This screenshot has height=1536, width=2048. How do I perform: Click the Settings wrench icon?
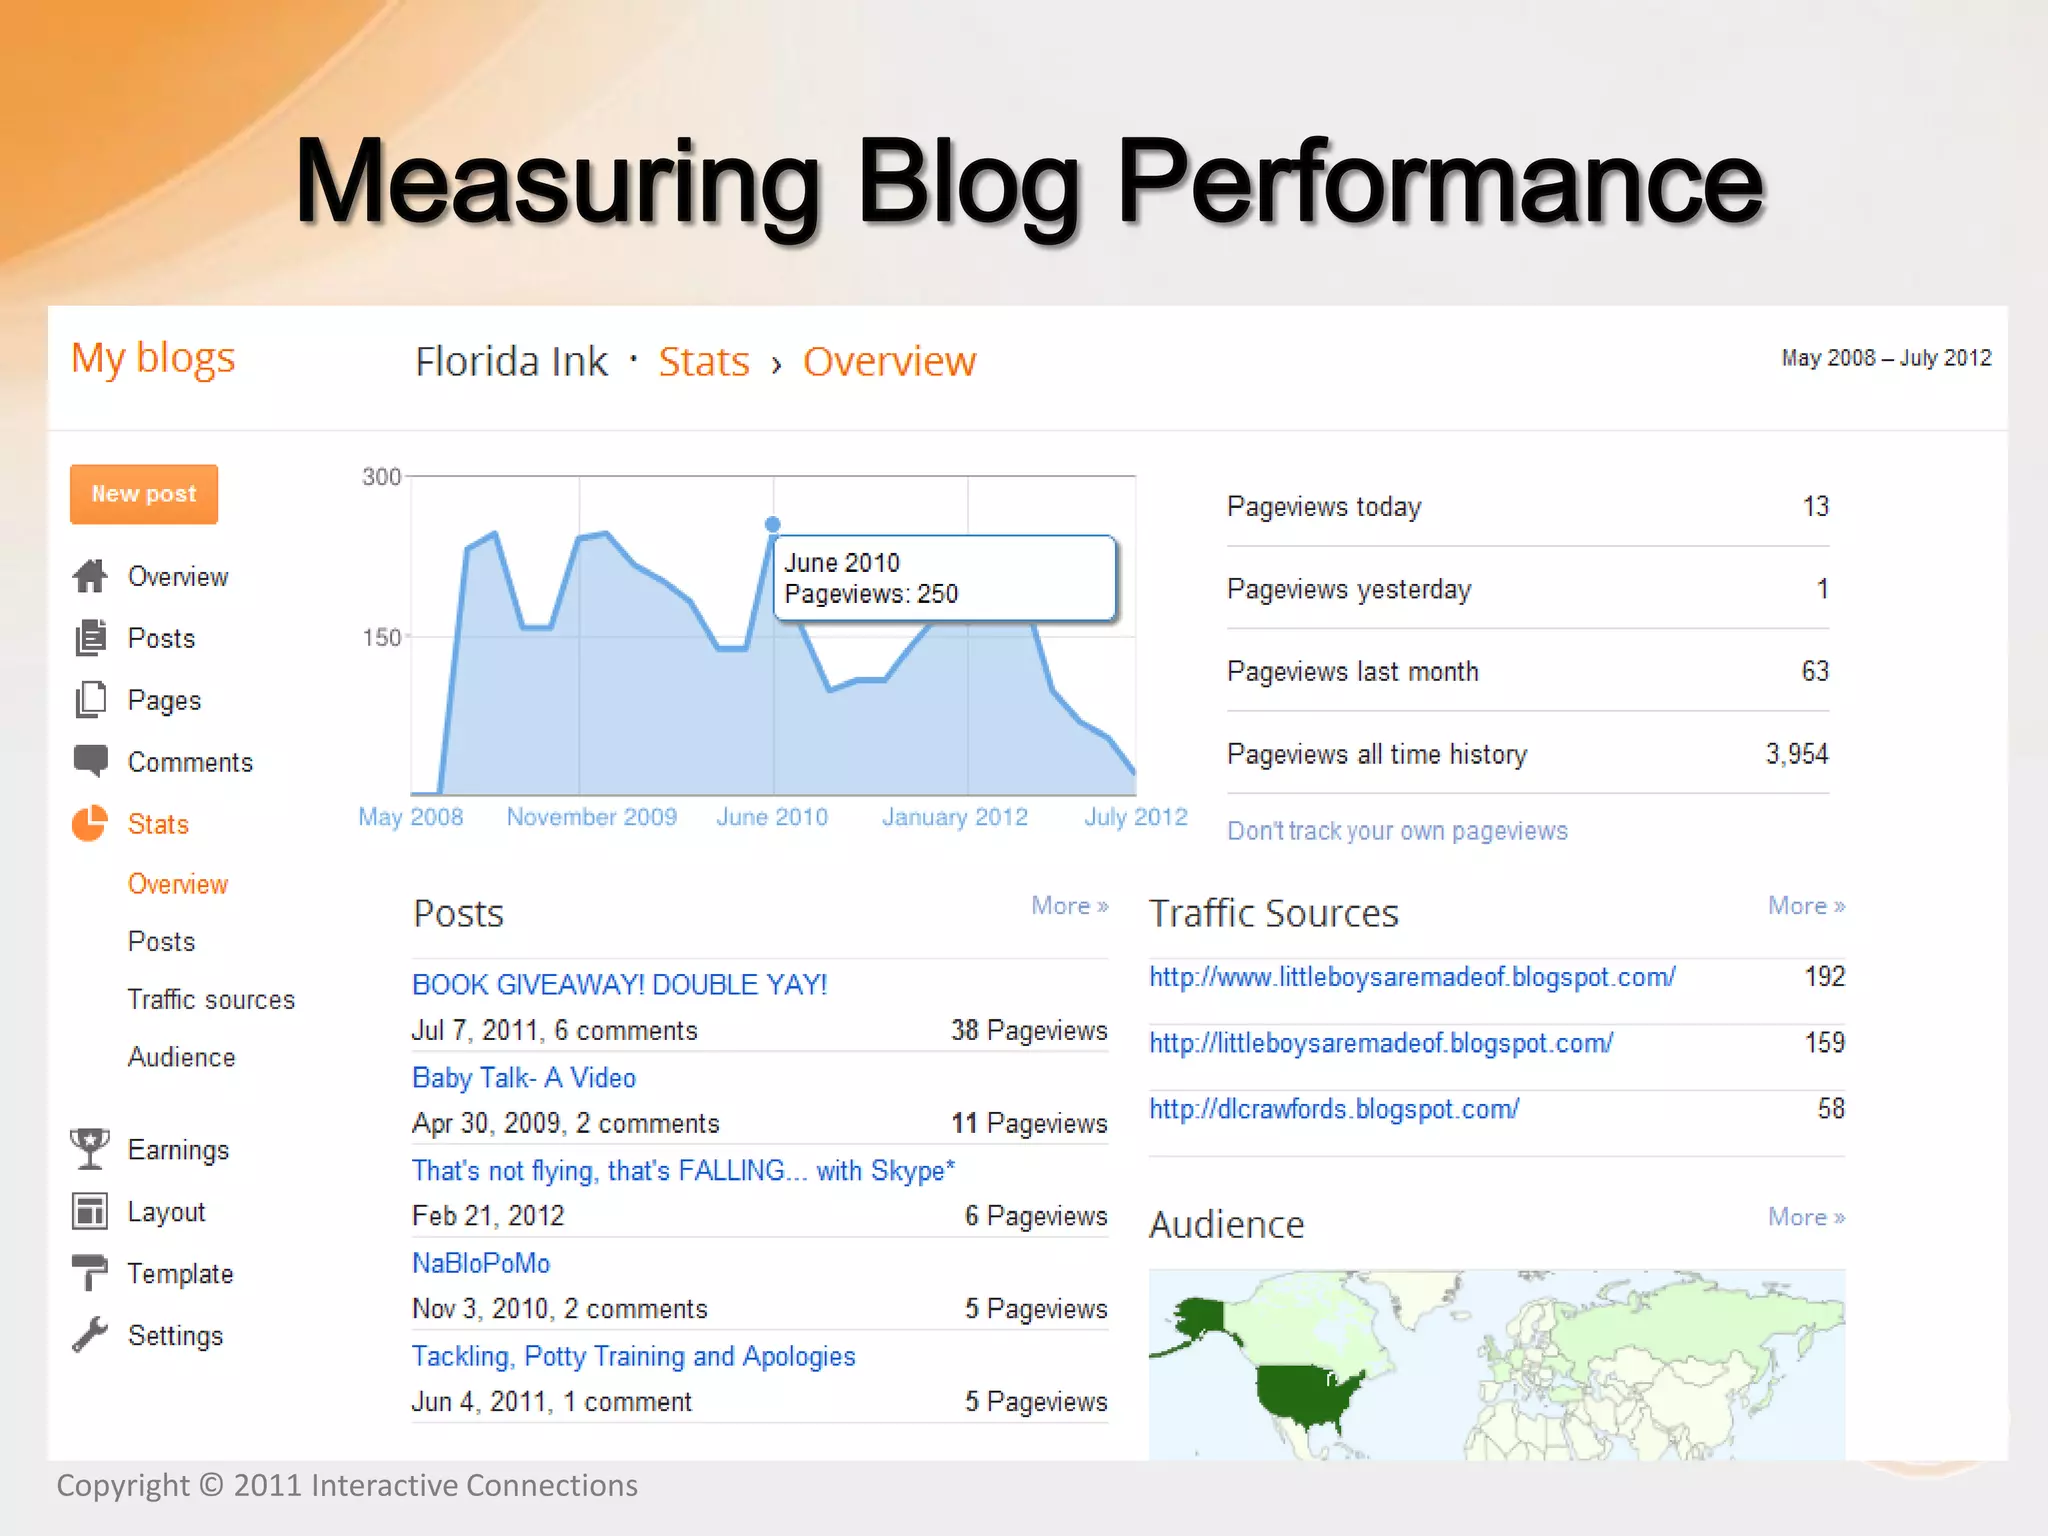[90, 1335]
